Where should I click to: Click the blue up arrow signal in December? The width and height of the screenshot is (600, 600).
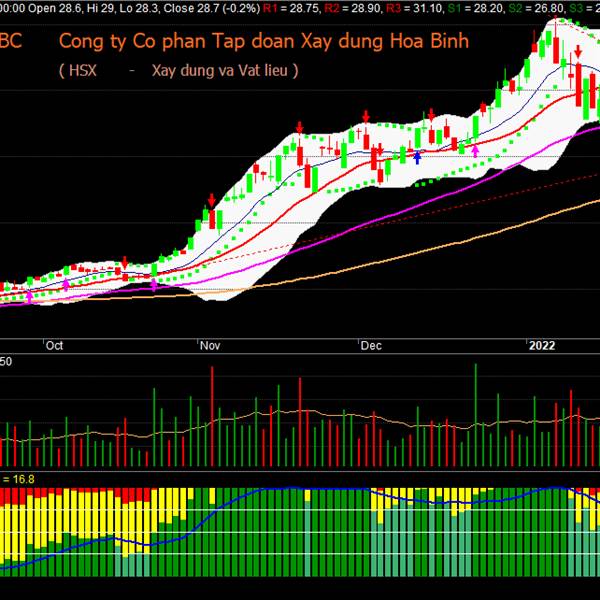(x=417, y=158)
